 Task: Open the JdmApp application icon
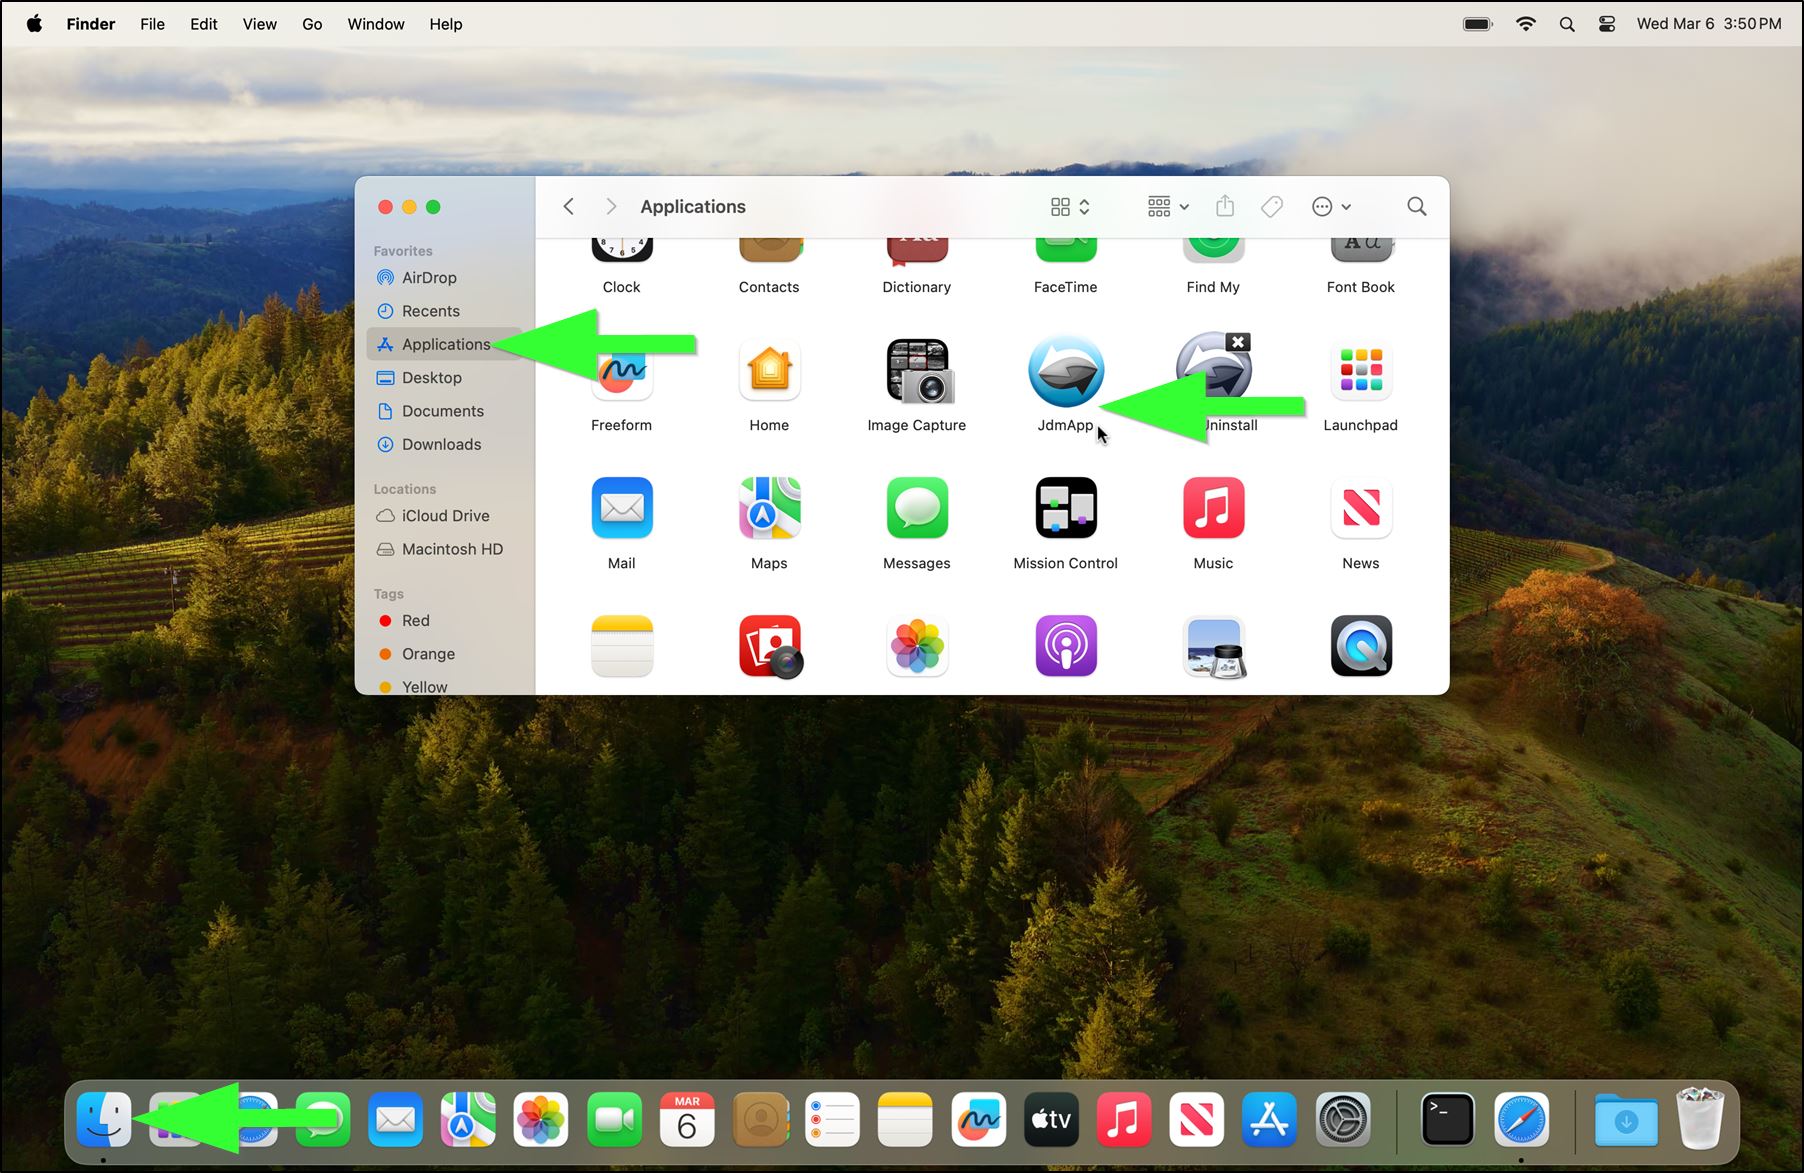1065,371
